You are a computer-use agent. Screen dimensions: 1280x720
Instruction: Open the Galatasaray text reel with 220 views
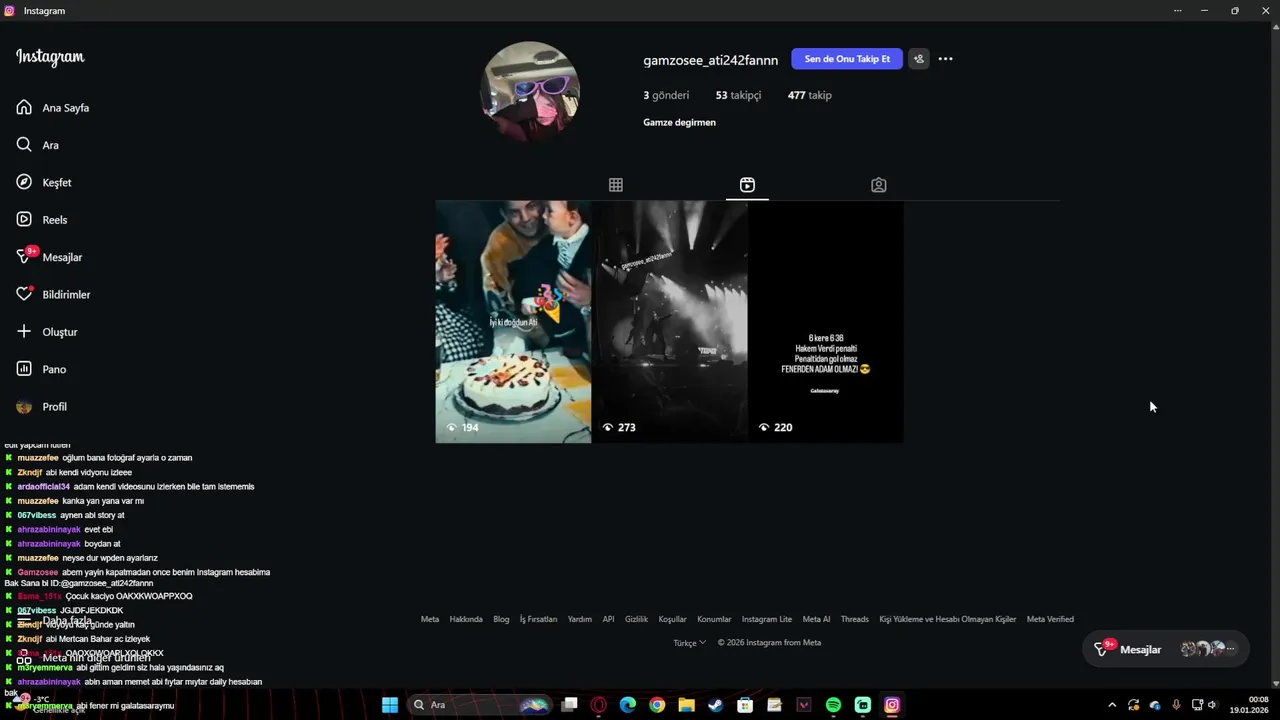point(826,322)
